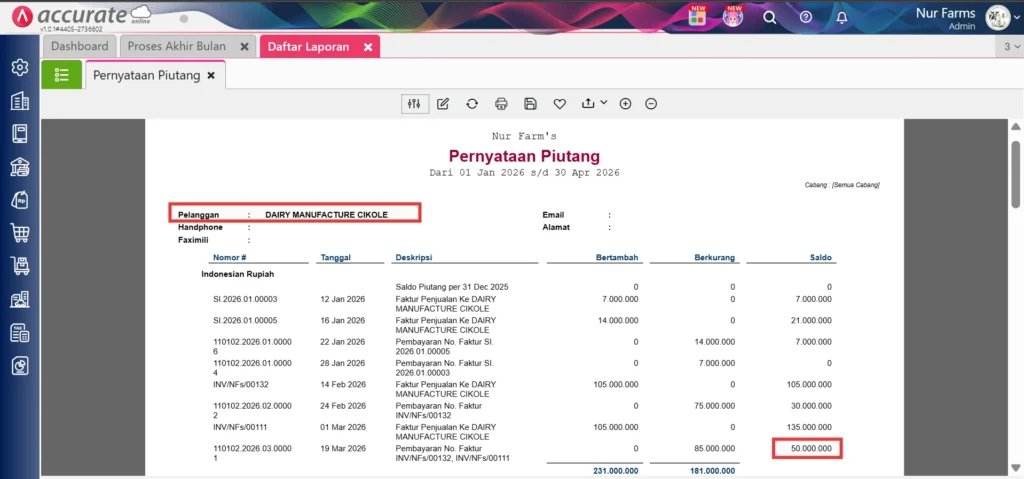This screenshot has height=479, width=1024.
Task: Open the Tax sidebar module
Action: pyautogui.click(x=20, y=333)
